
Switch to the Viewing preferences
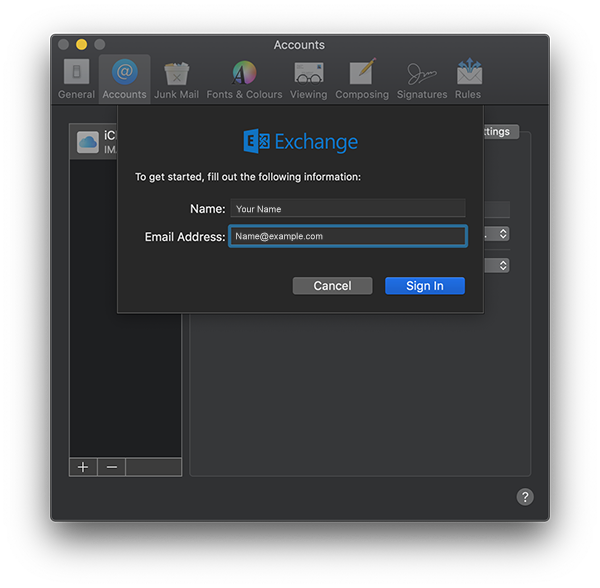(308, 79)
